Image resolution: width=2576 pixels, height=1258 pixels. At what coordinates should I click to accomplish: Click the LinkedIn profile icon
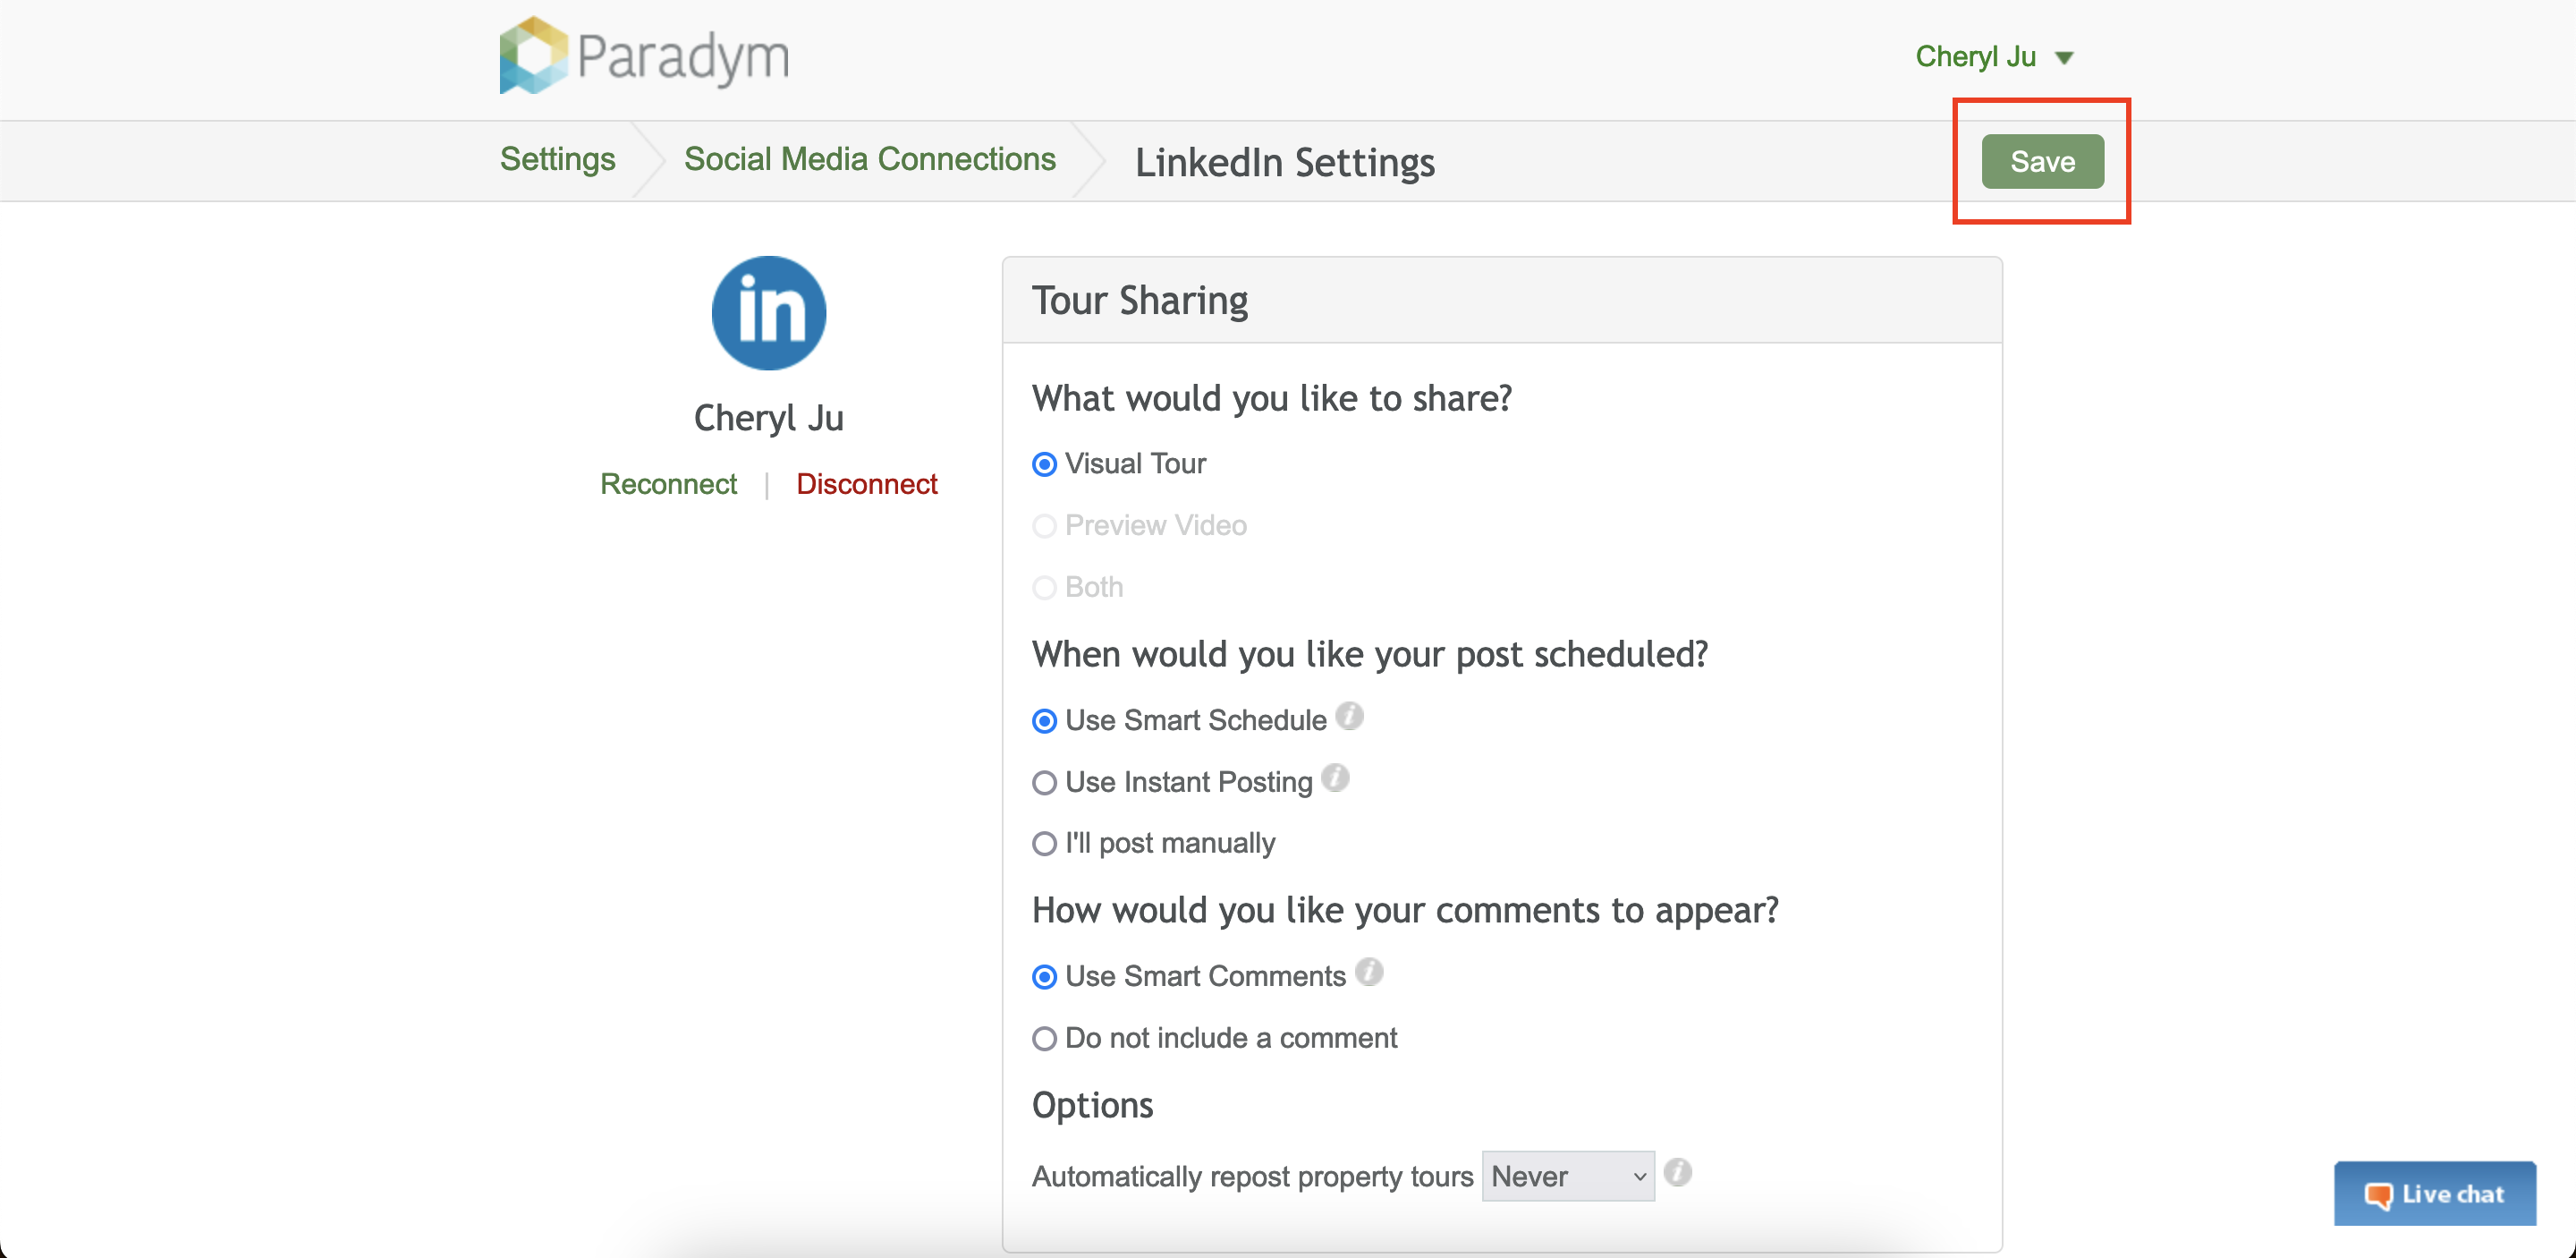pos(768,313)
